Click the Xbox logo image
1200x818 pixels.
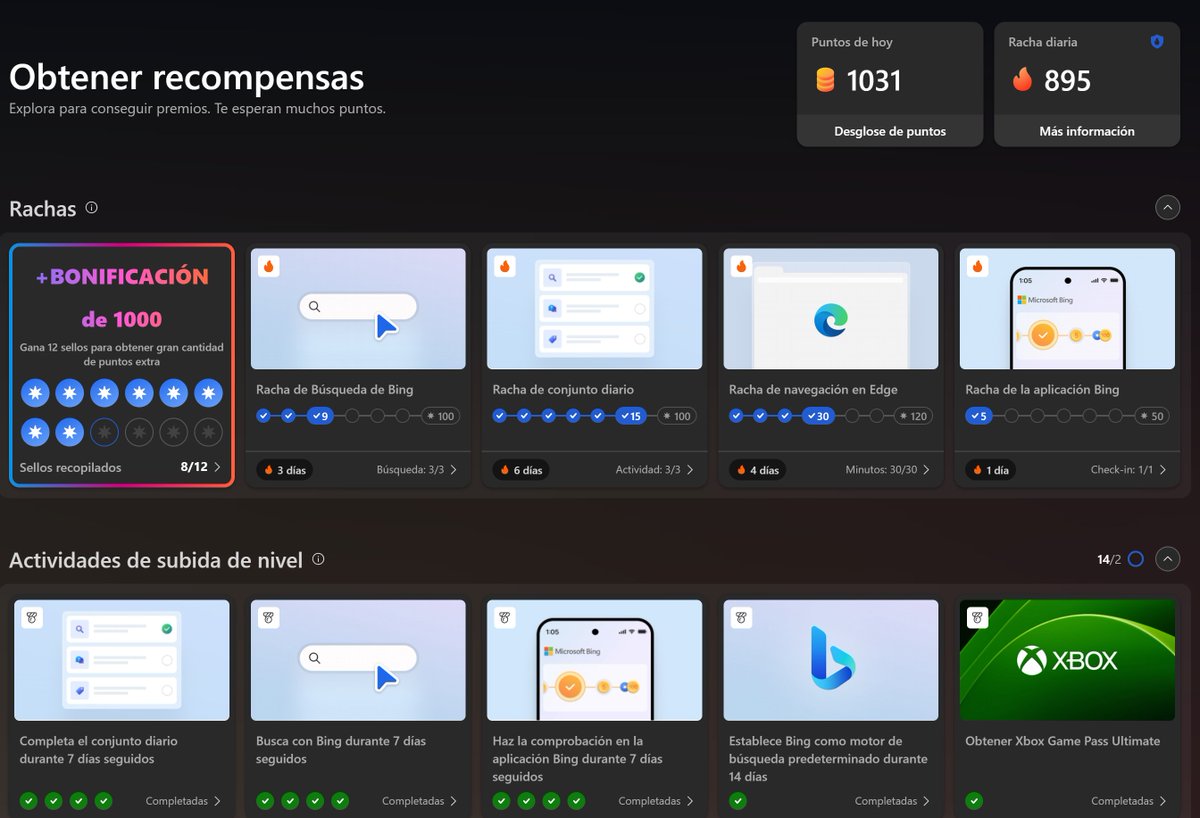(1067, 660)
